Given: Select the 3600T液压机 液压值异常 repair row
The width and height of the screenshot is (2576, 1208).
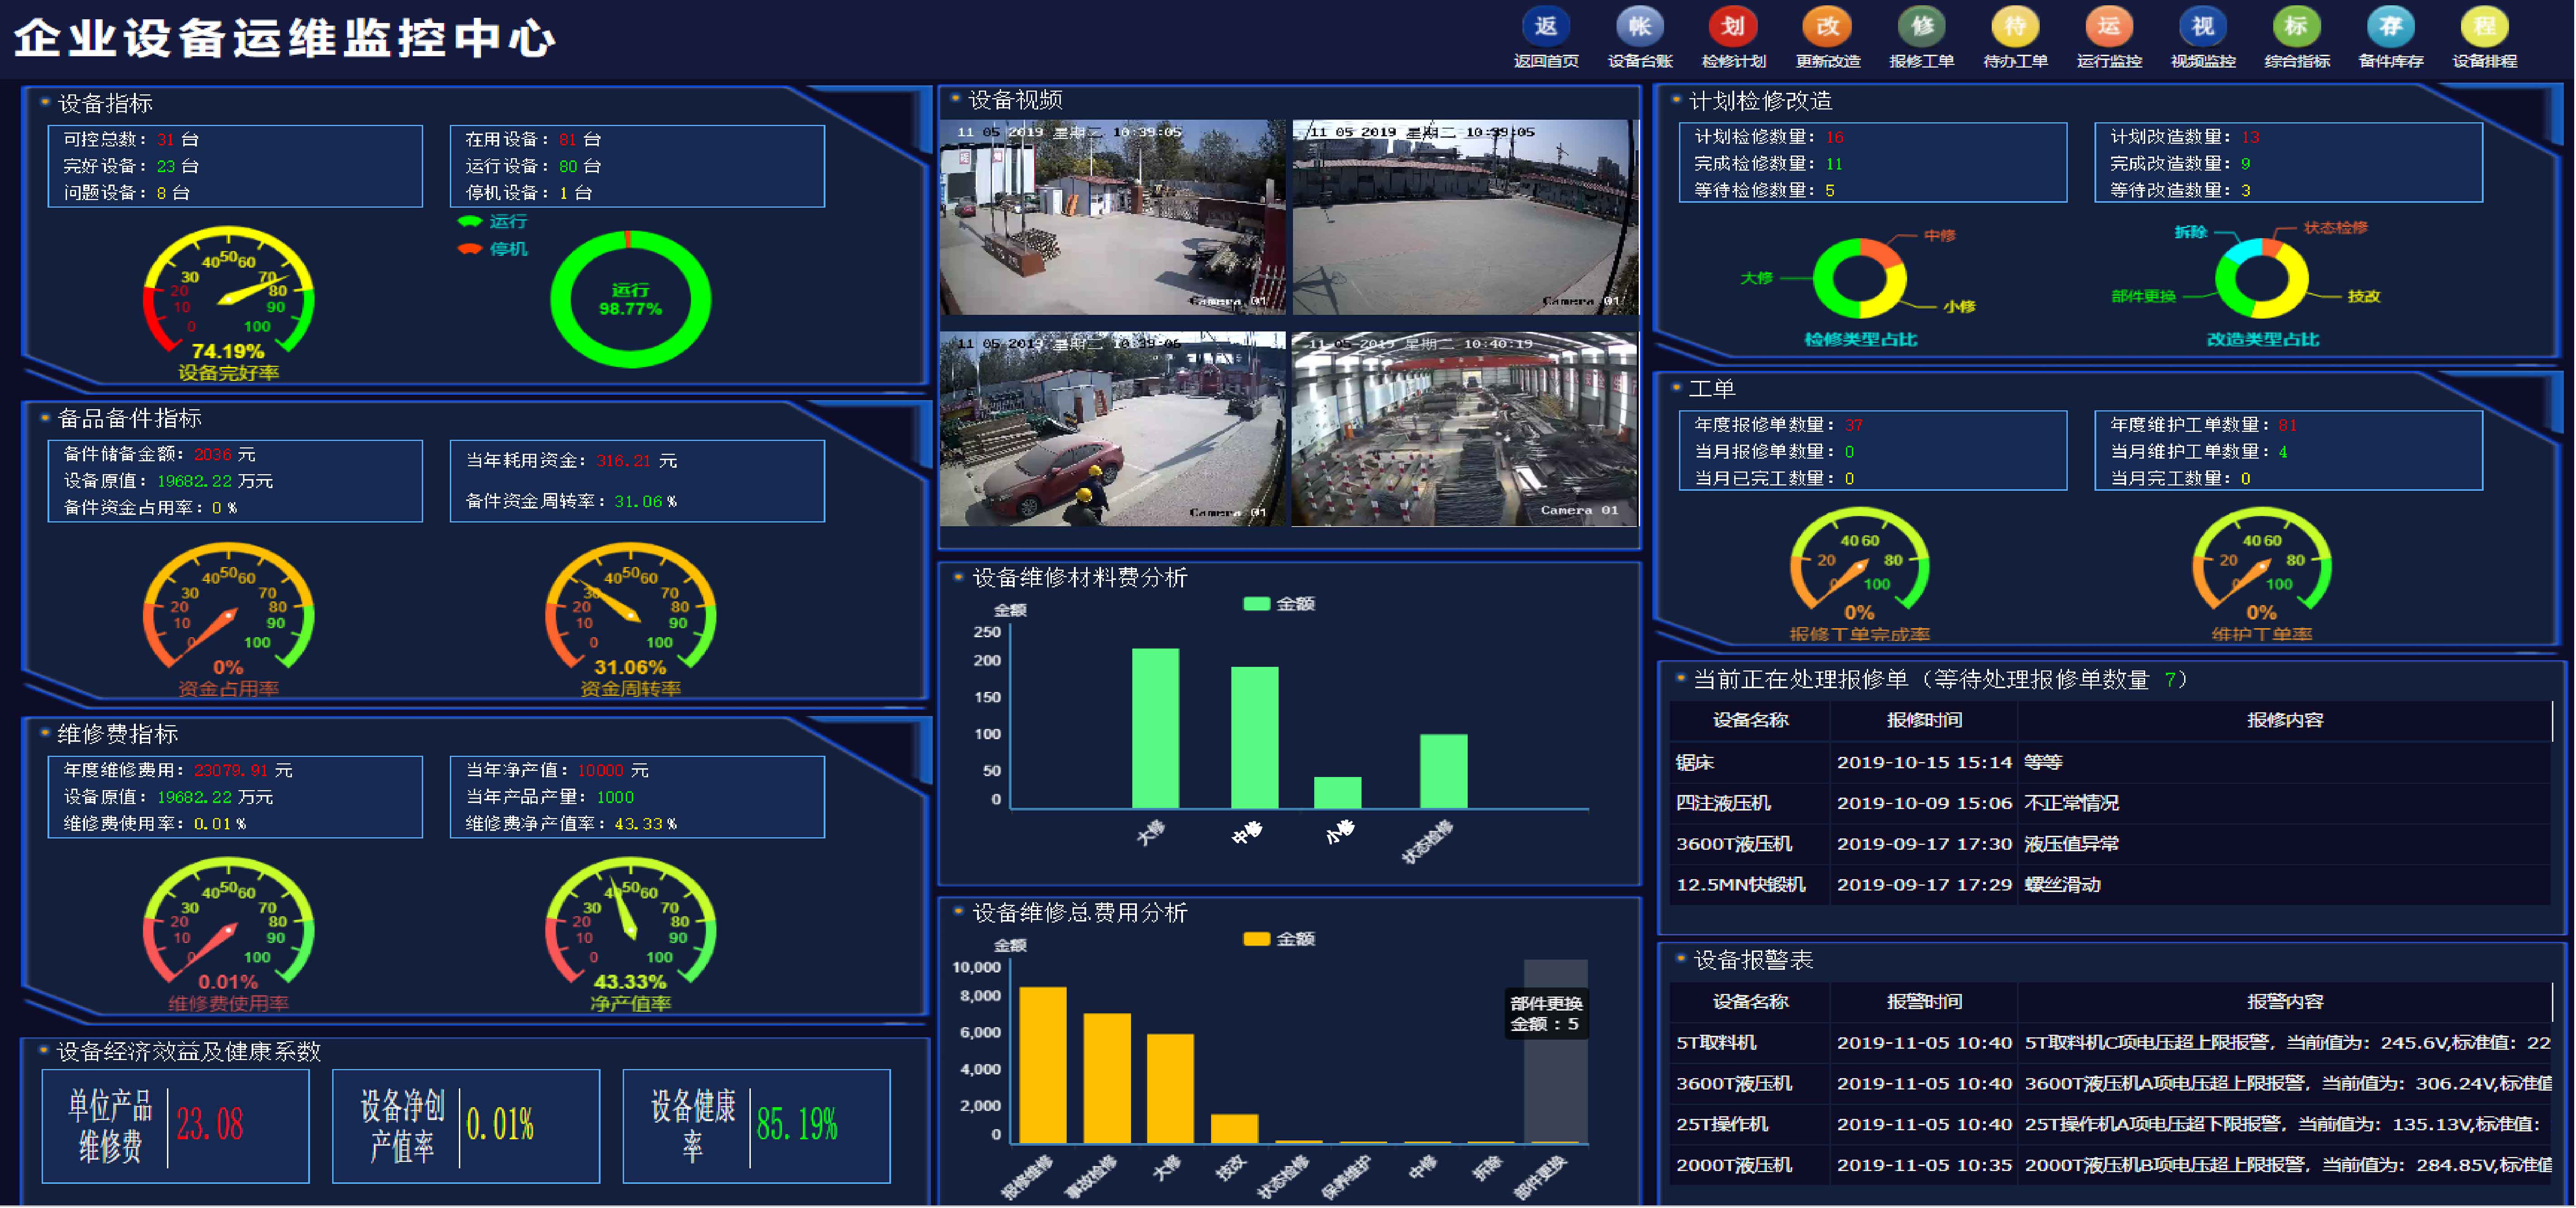Looking at the screenshot, I should click(2110, 844).
